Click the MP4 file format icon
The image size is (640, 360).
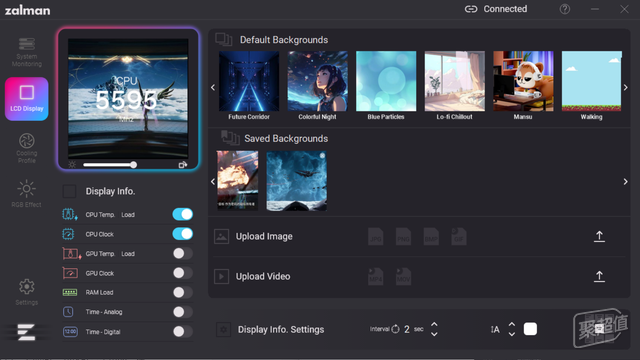click(376, 277)
